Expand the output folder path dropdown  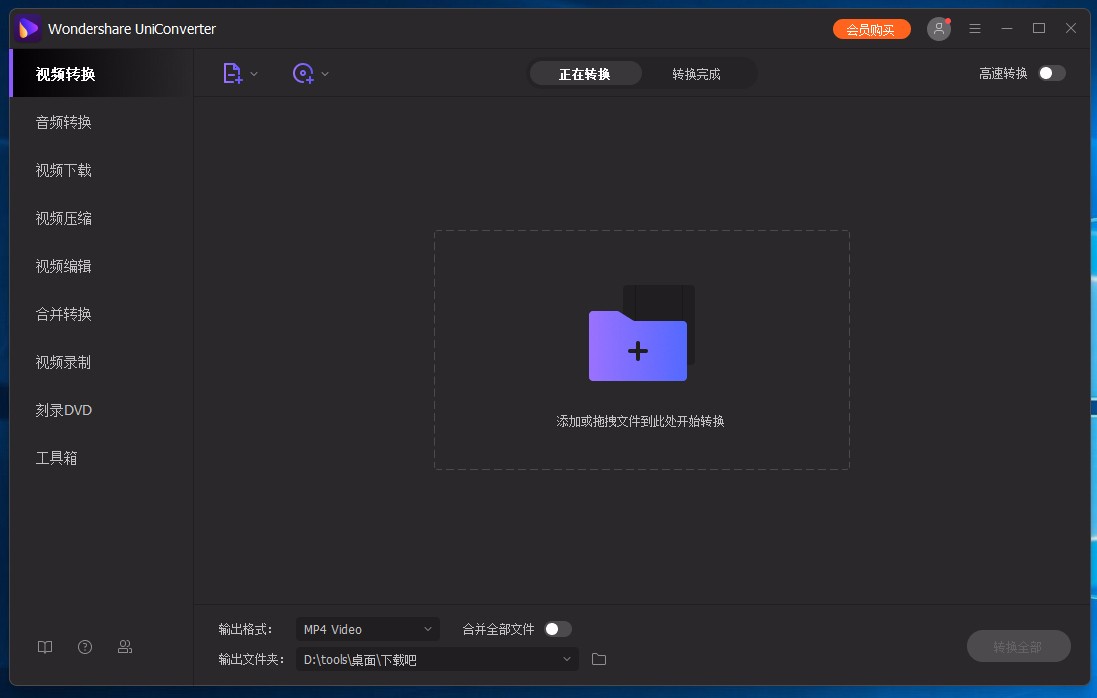click(566, 659)
